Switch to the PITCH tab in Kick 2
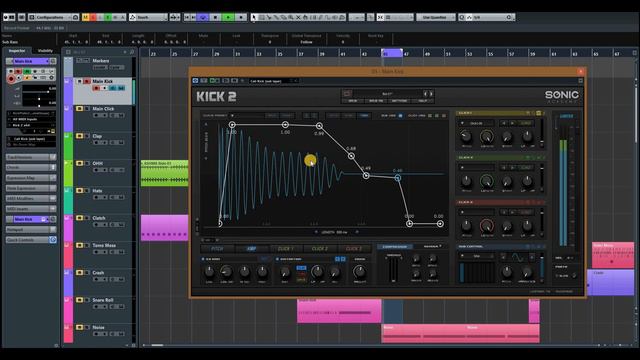 tap(217, 249)
